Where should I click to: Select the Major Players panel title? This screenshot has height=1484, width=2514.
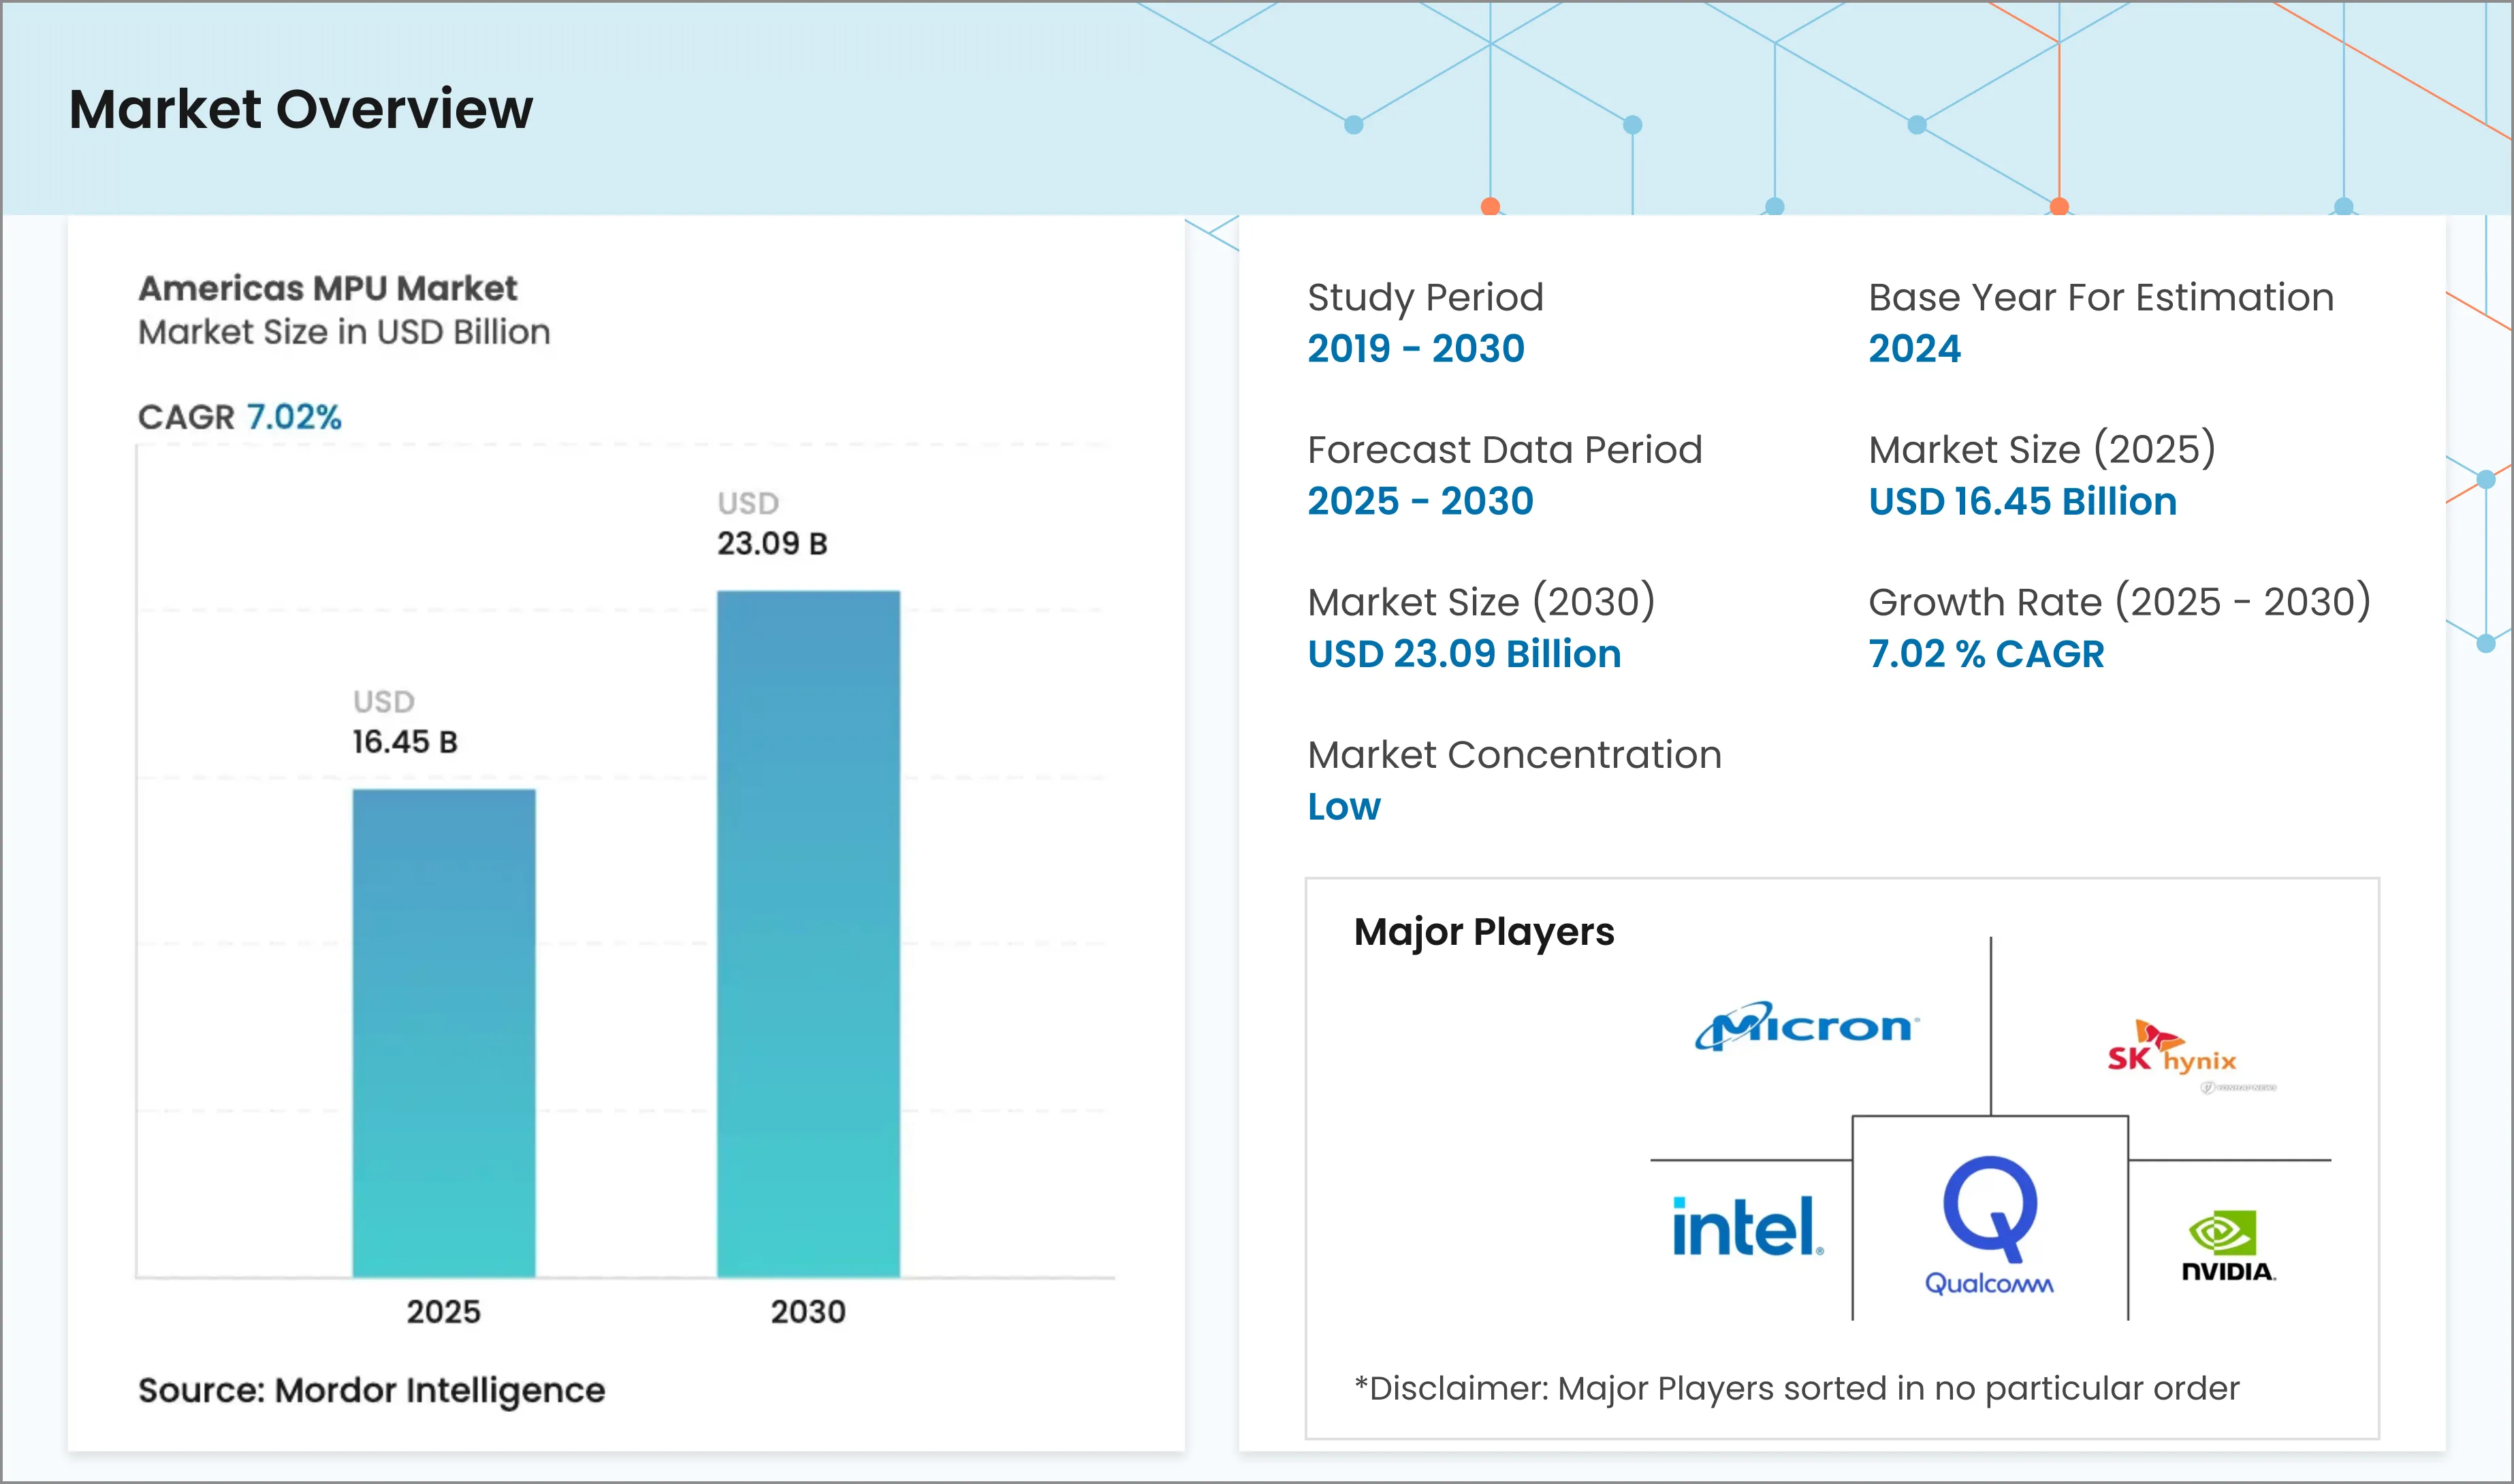point(1484,931)
